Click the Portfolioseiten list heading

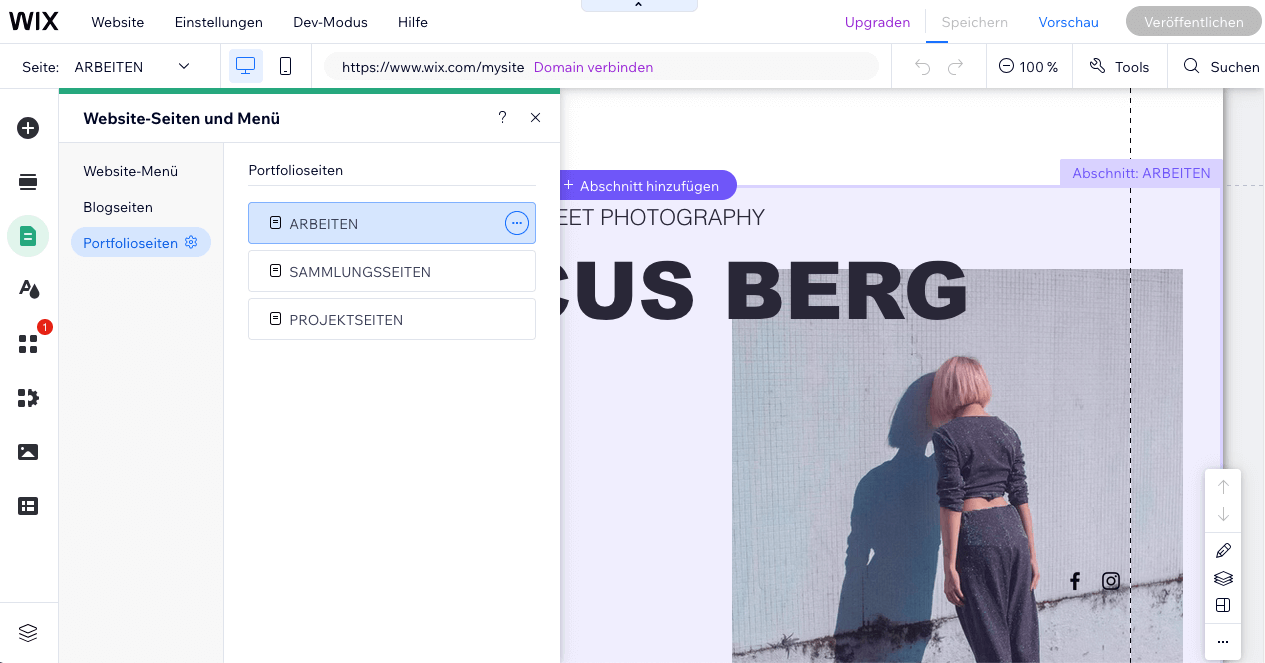point(295,170)
